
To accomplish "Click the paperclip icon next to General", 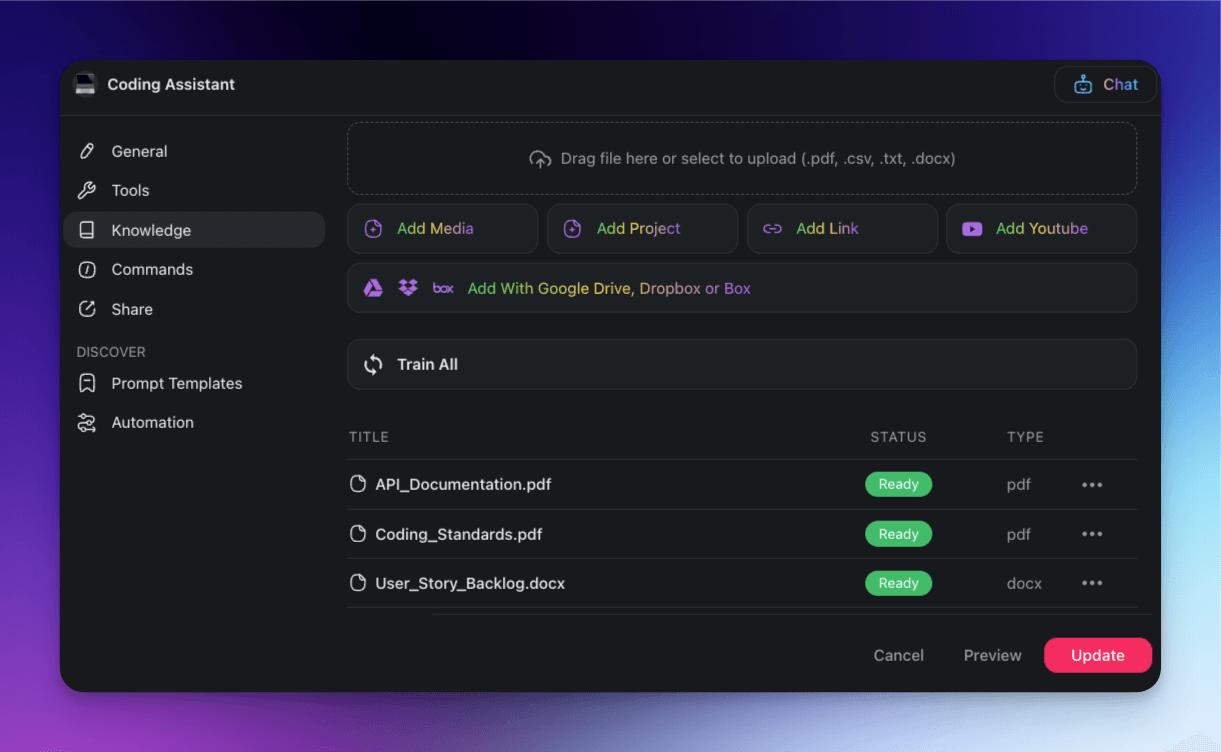I will [89, 151].
